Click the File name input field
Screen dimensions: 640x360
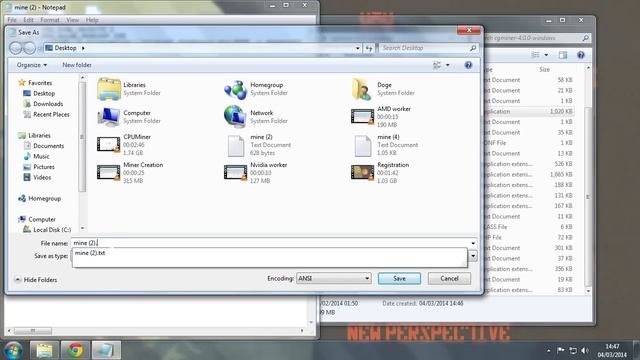(269, 243)
